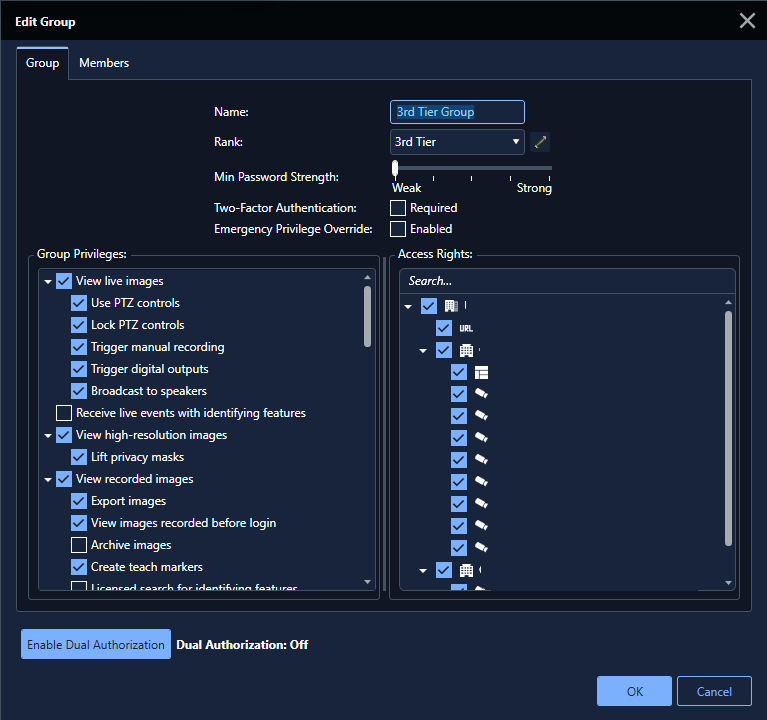Image resolution: width=767 pixels, height=720 pixels.
Task: Click the Emergency Privilege Override label
Action: (x=293, y=229)
